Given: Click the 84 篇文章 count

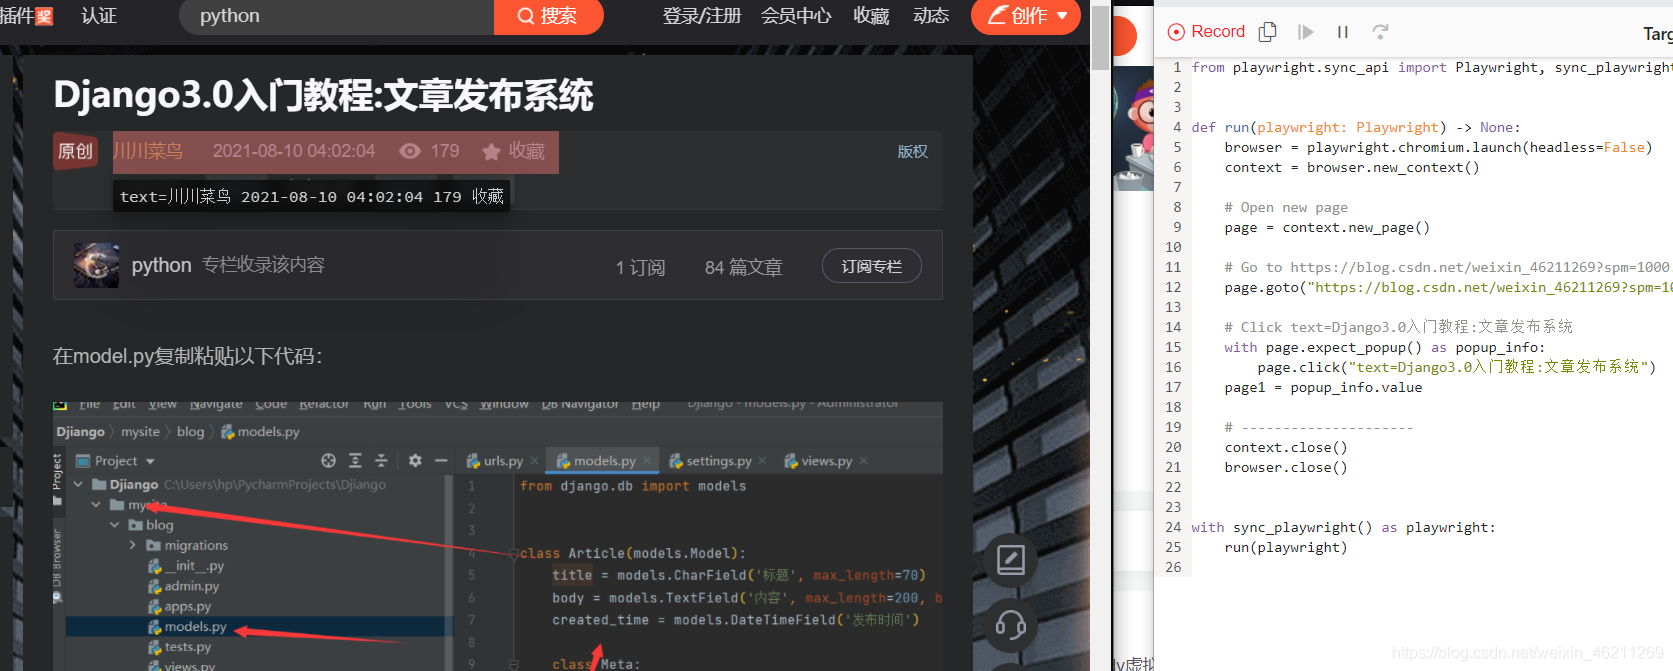Looking at the screenshot, I should (x=744, y=267).
